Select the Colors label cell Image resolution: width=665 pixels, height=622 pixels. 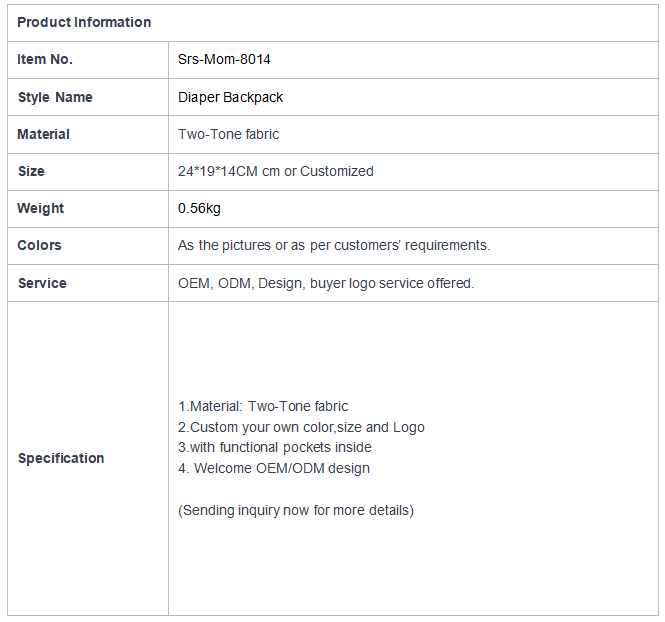tap(88, 246)
